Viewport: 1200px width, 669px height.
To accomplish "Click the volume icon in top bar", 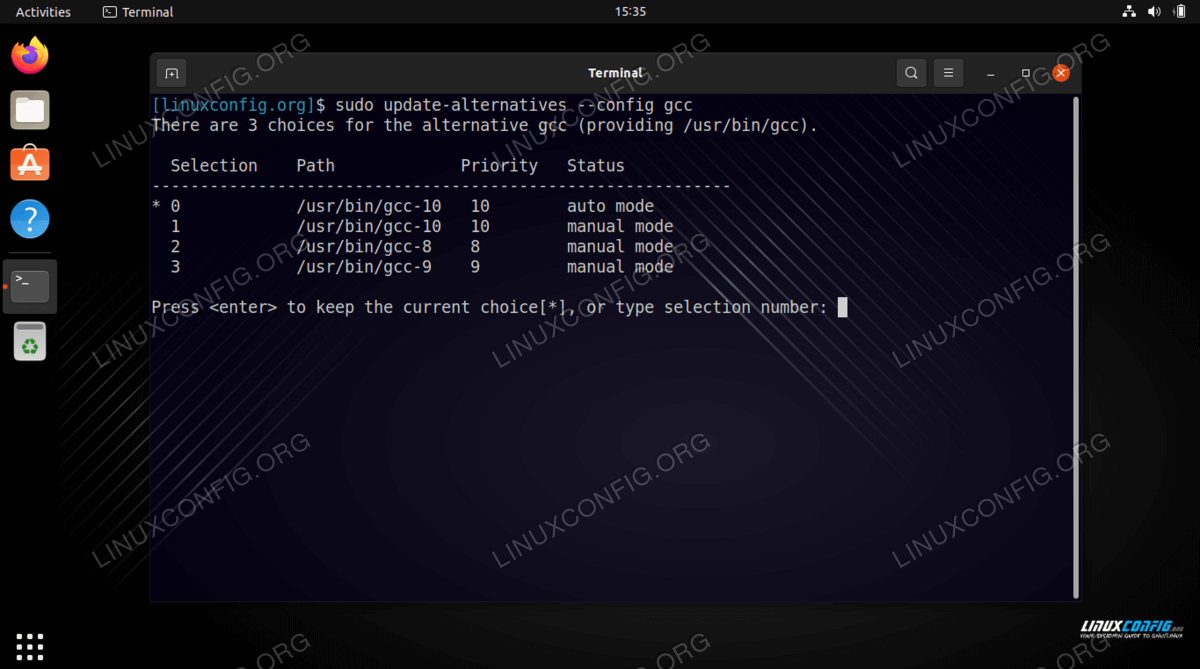I will pyautogui.click(x=1154, y=12).
